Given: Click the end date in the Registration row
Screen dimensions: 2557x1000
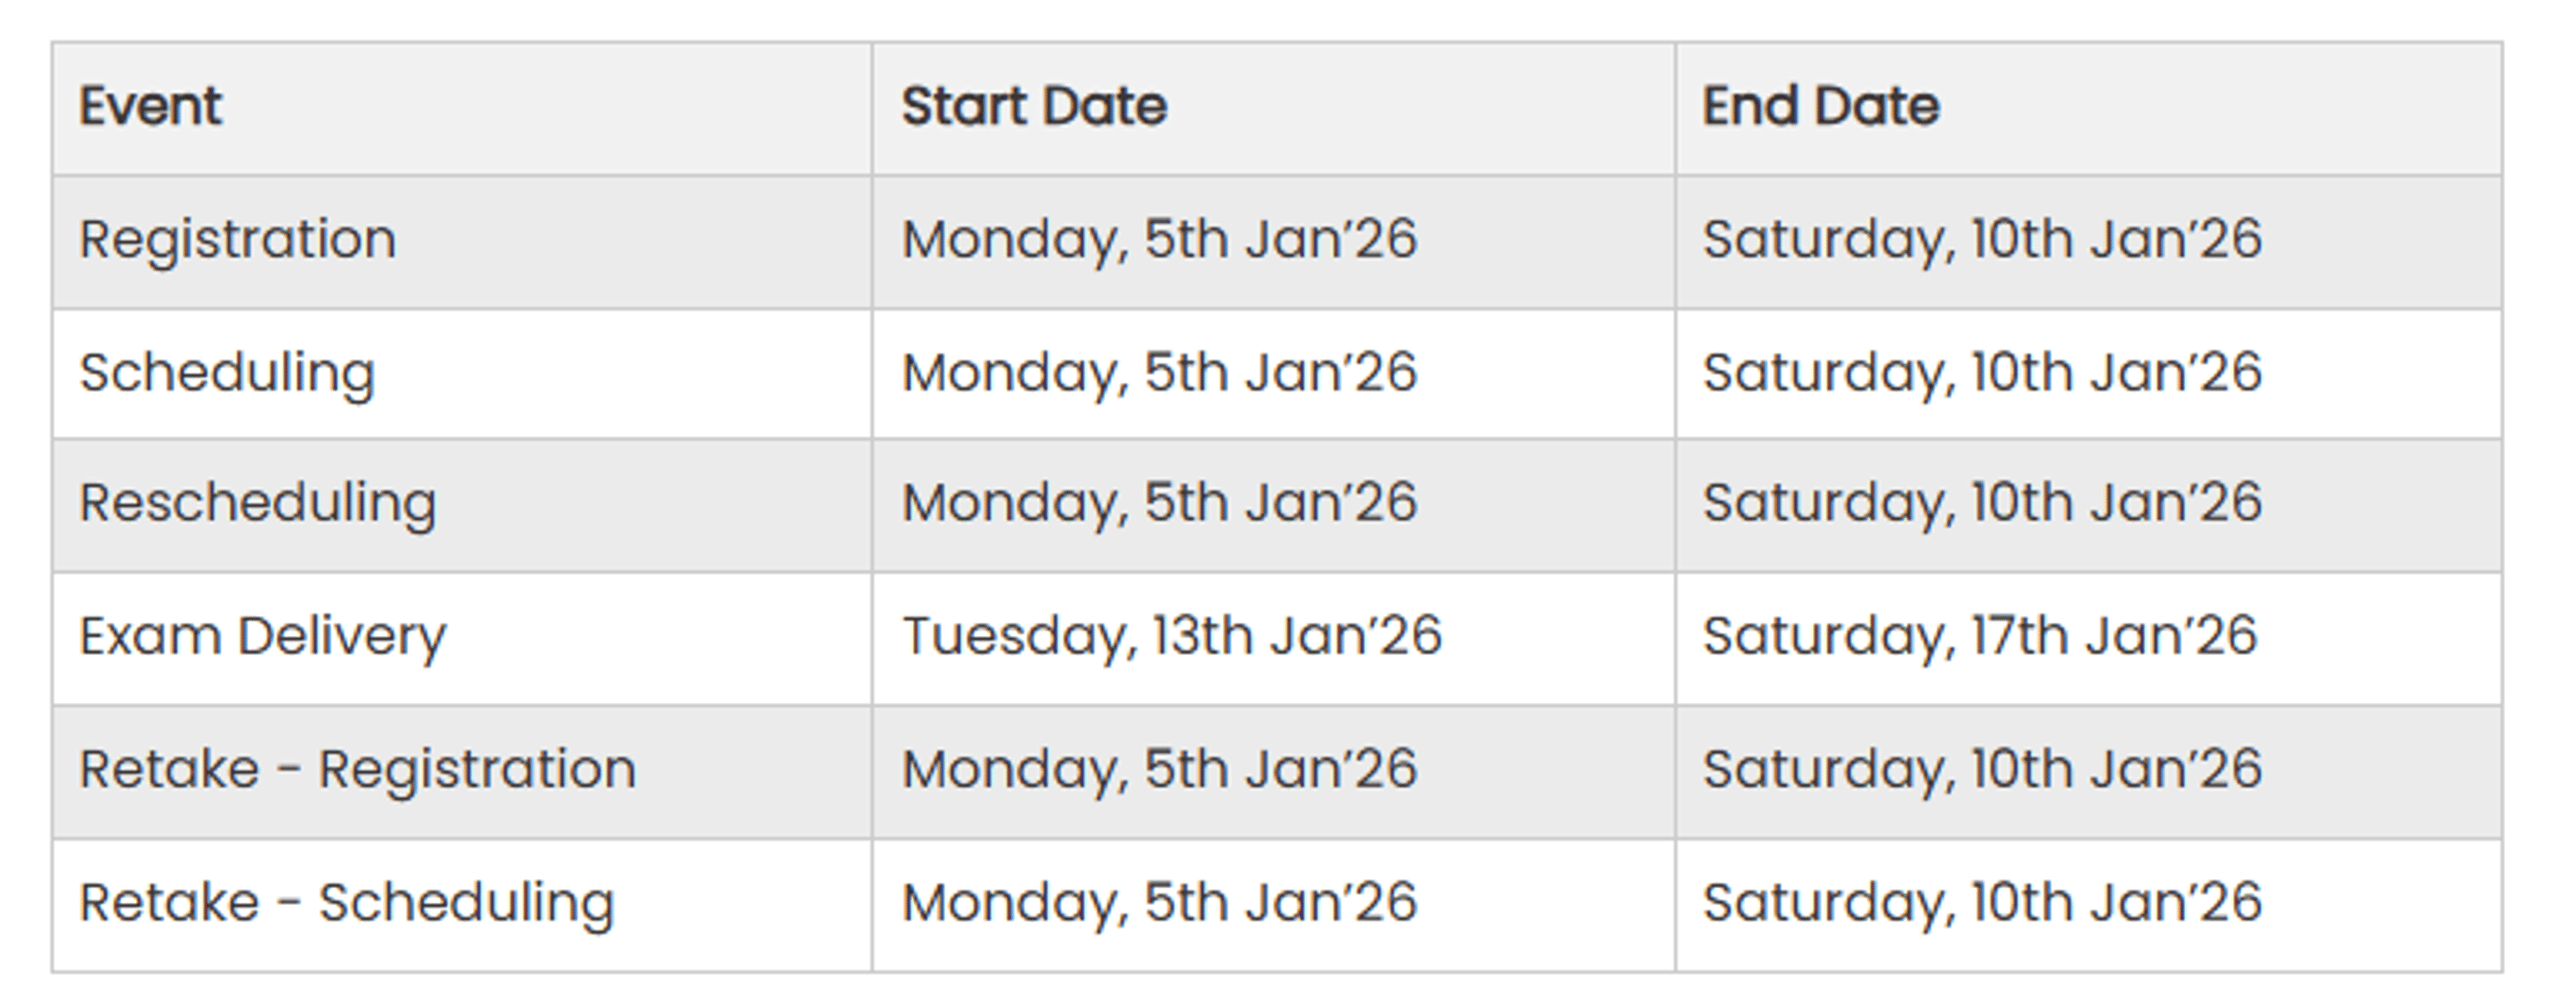Looking at the screenshot, I should click(1981, 240).
